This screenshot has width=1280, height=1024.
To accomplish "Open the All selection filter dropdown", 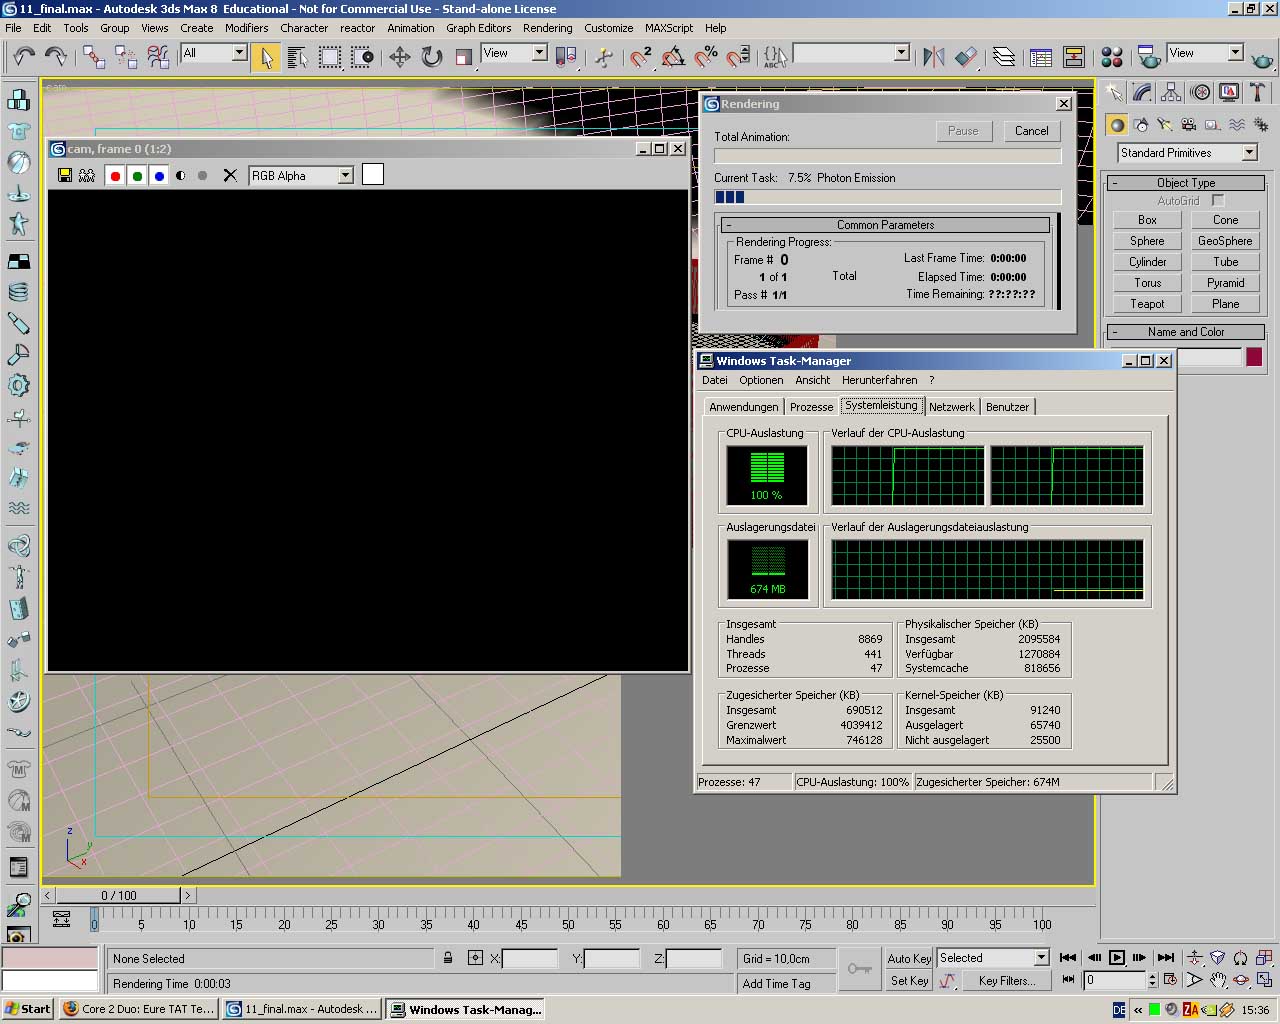I will click(239, 53).
